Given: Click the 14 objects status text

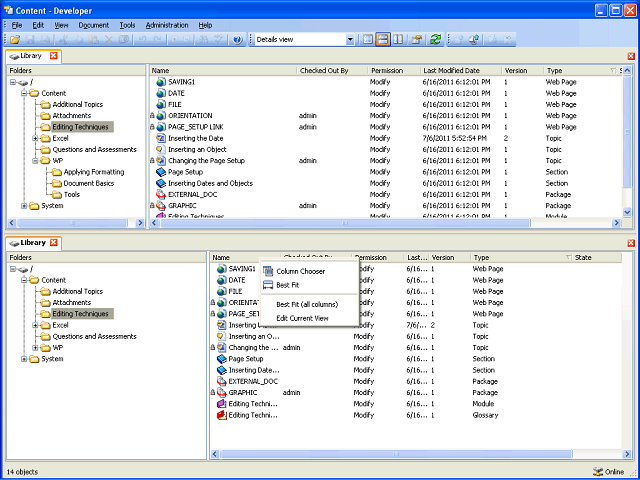Looking at the screenshot, I should pos(22,472).
